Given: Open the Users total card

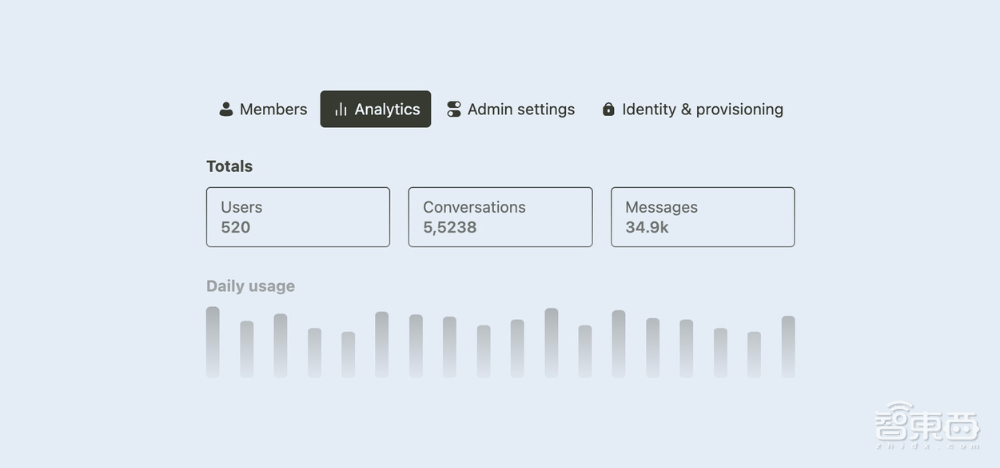Looking at the screenshot, I should (x=298, y=217).
